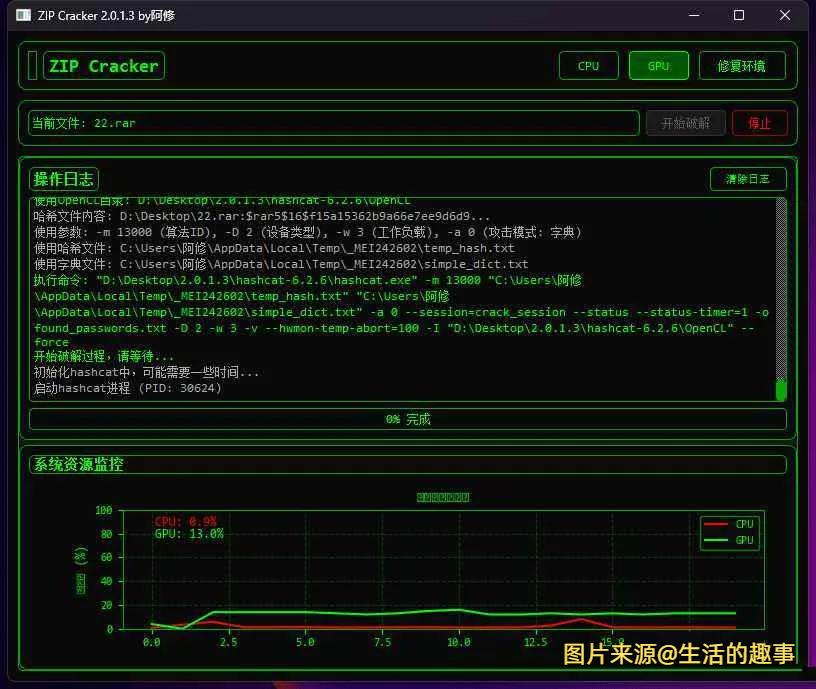Click the 当前文件 current file label
Viewport: 816px width, 689px height.
pos(57,123)
